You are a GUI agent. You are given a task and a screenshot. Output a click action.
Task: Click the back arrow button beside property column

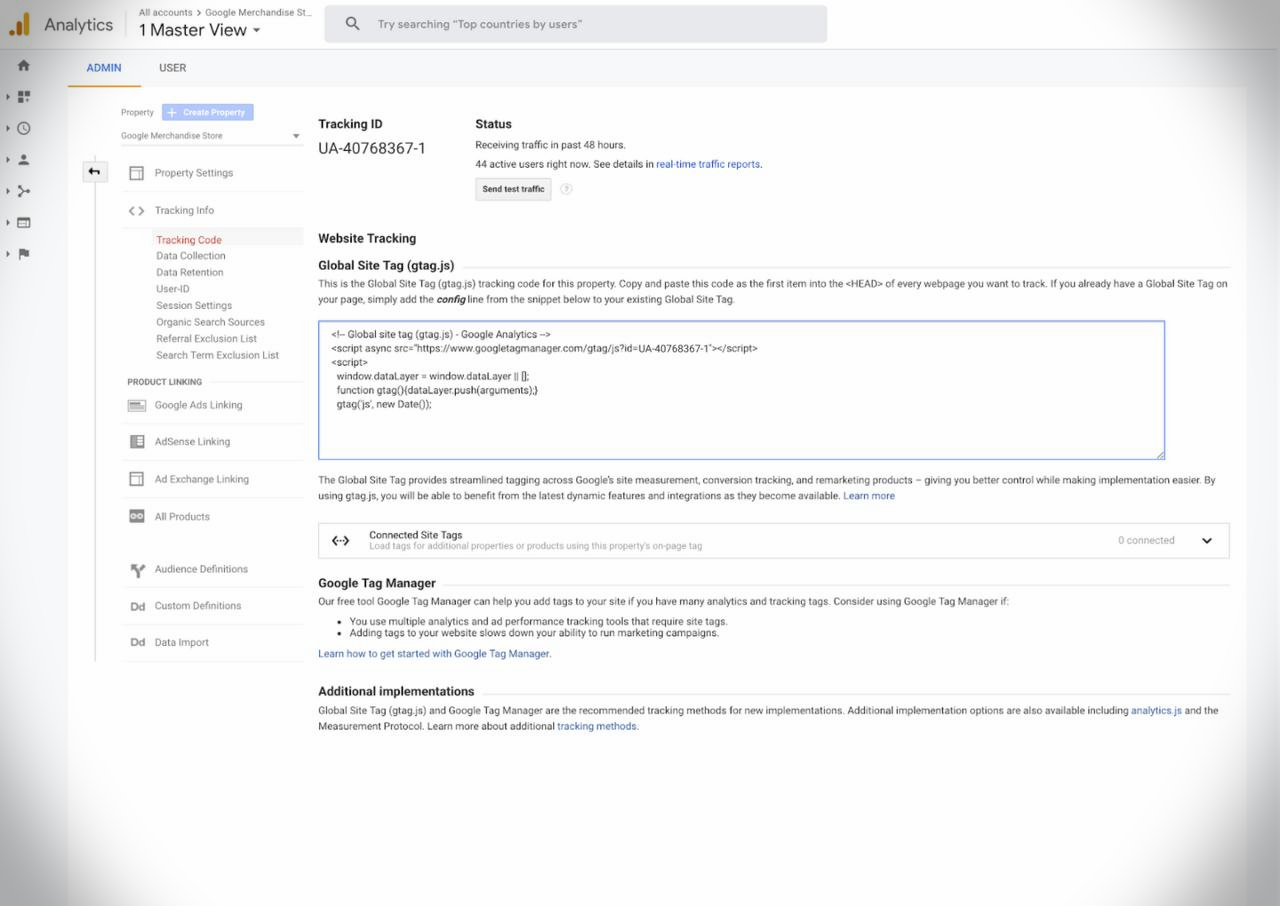click(x=94, y=172)
